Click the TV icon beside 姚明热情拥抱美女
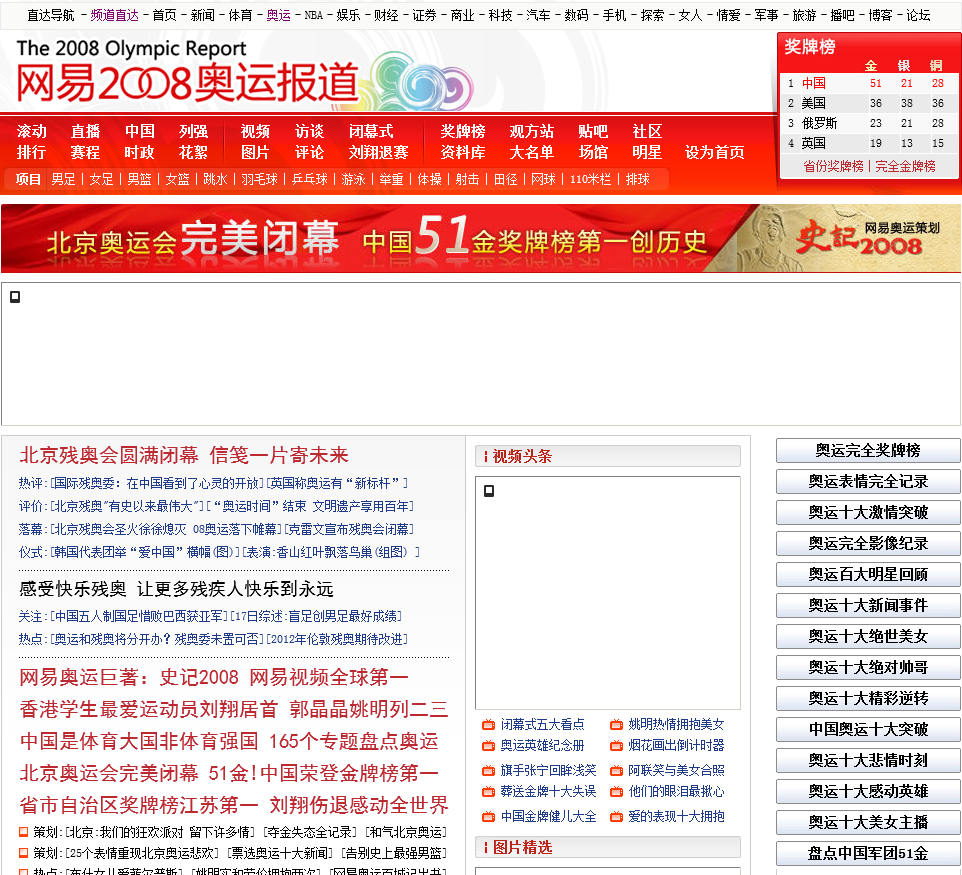Image resolution: width=962 pixels, height=875 pixels. coord(616,725)
